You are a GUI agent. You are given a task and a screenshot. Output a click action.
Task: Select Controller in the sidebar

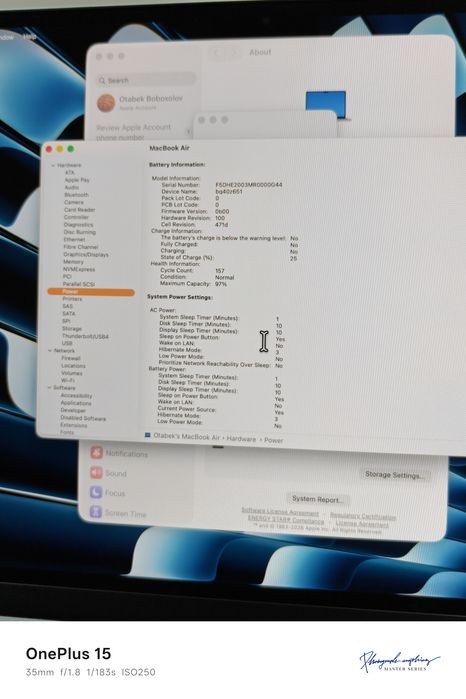tap(76, 217)
